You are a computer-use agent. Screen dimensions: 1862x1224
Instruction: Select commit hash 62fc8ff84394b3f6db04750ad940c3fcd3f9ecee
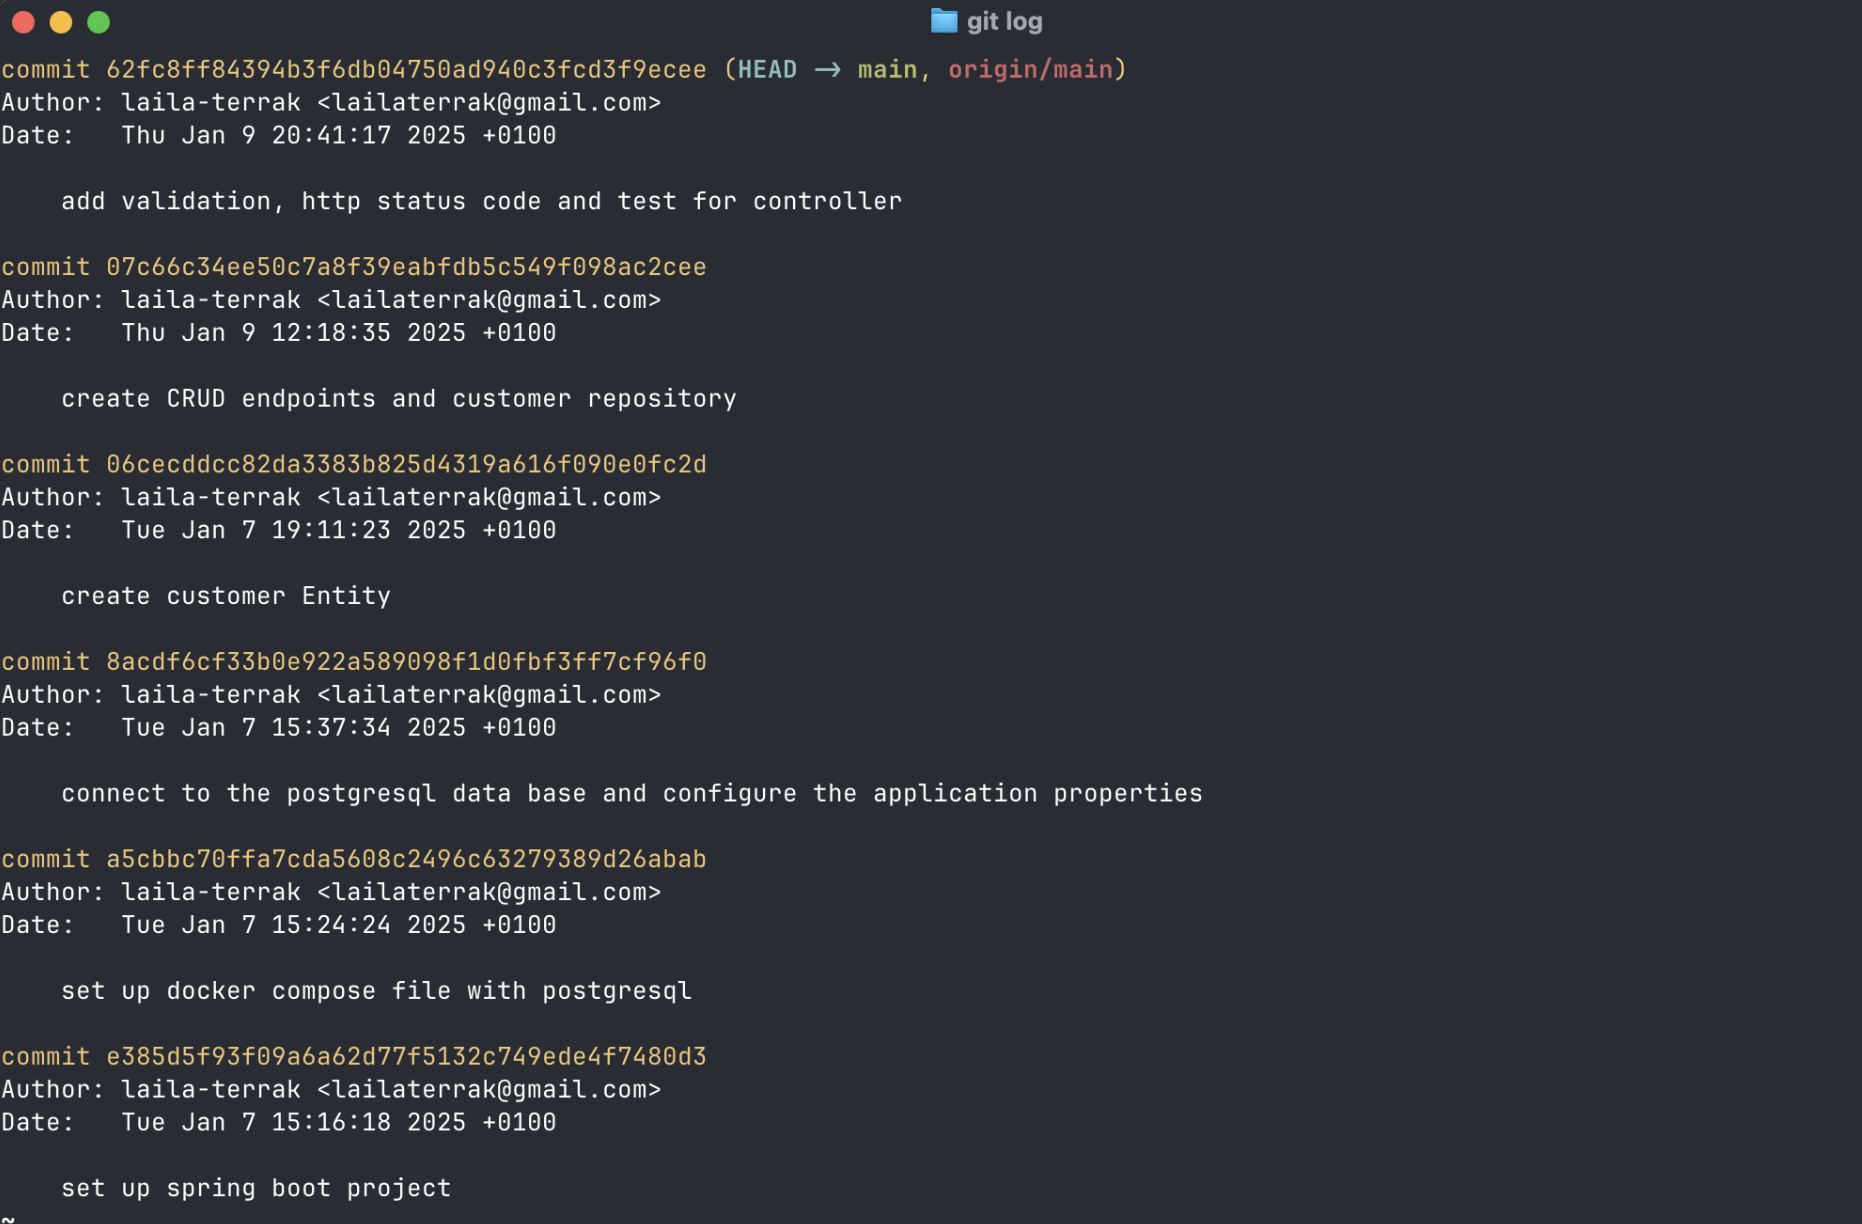[404, 69]
